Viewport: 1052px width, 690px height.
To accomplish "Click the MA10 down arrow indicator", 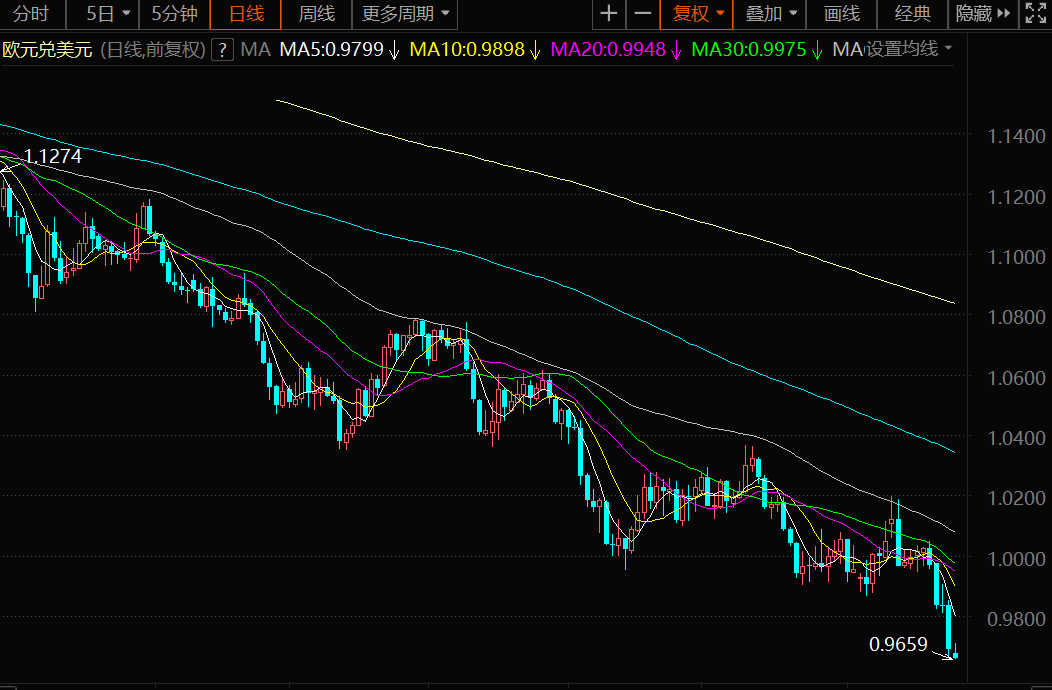I will tap(535, 50).
